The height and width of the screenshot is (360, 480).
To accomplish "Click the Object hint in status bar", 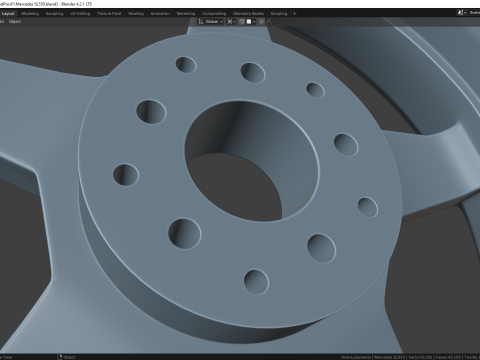I will (x=66, y=357).
